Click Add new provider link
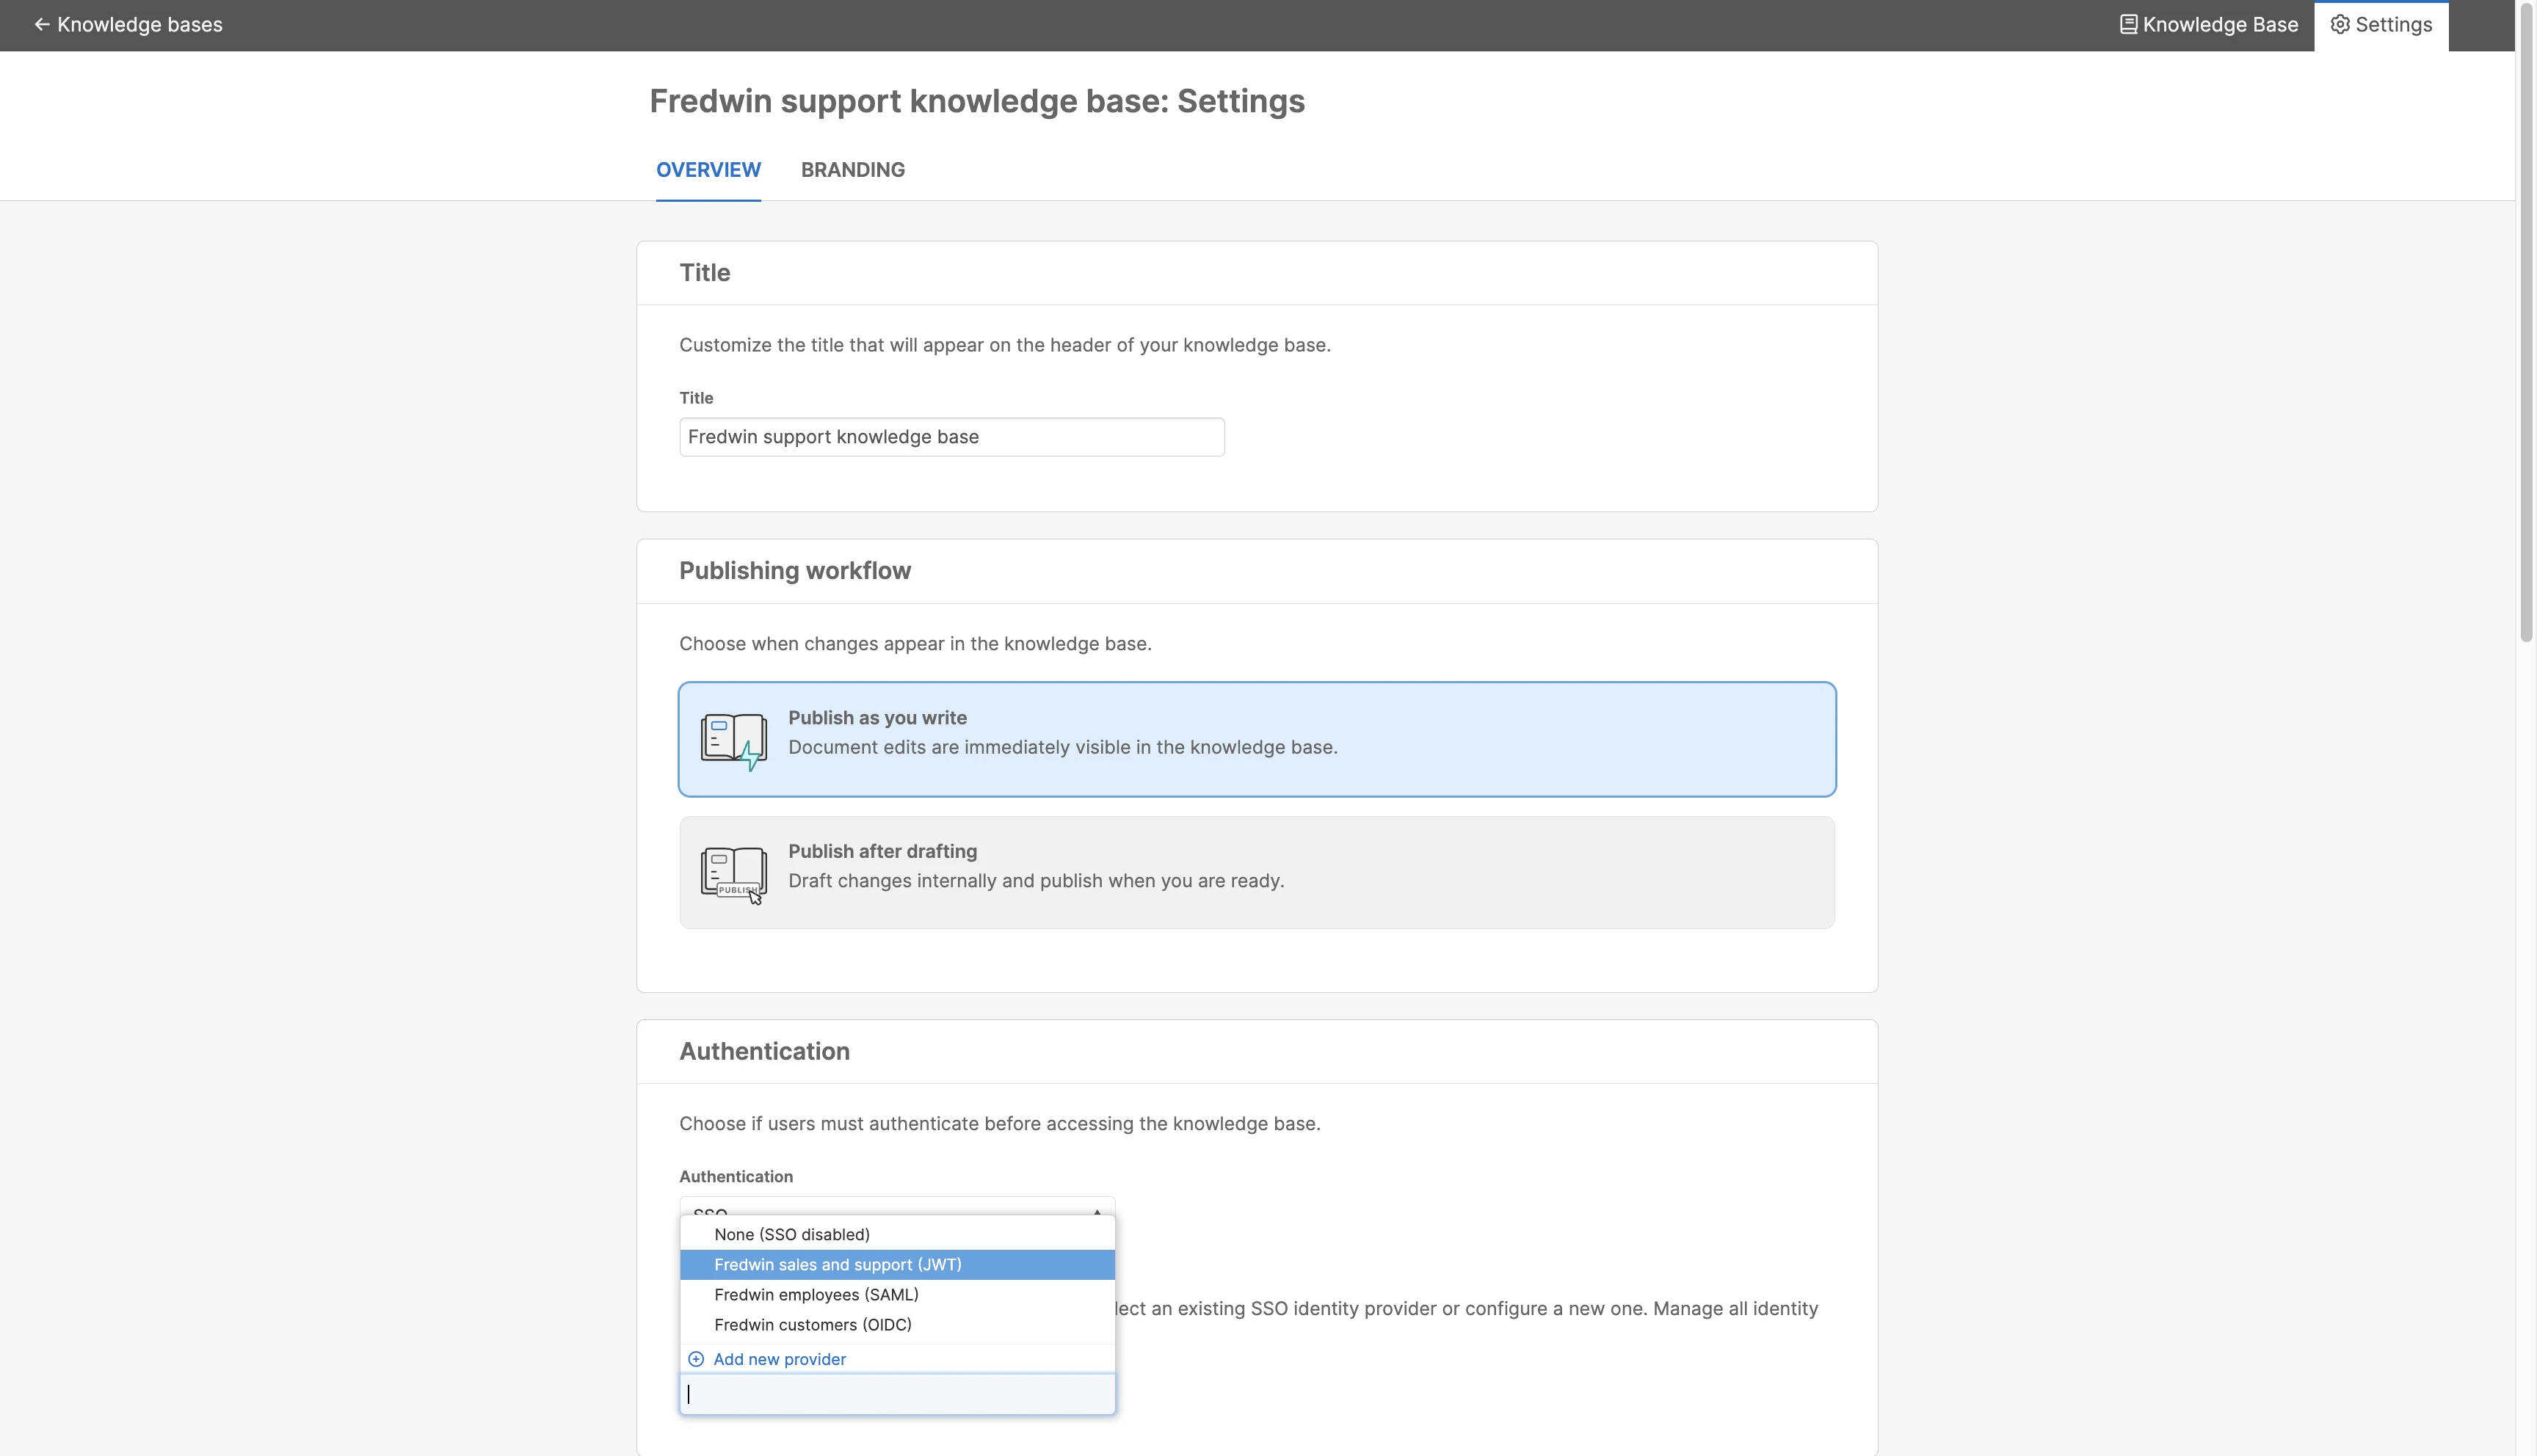2537x1456 pixels. [x=779, y=1359]
